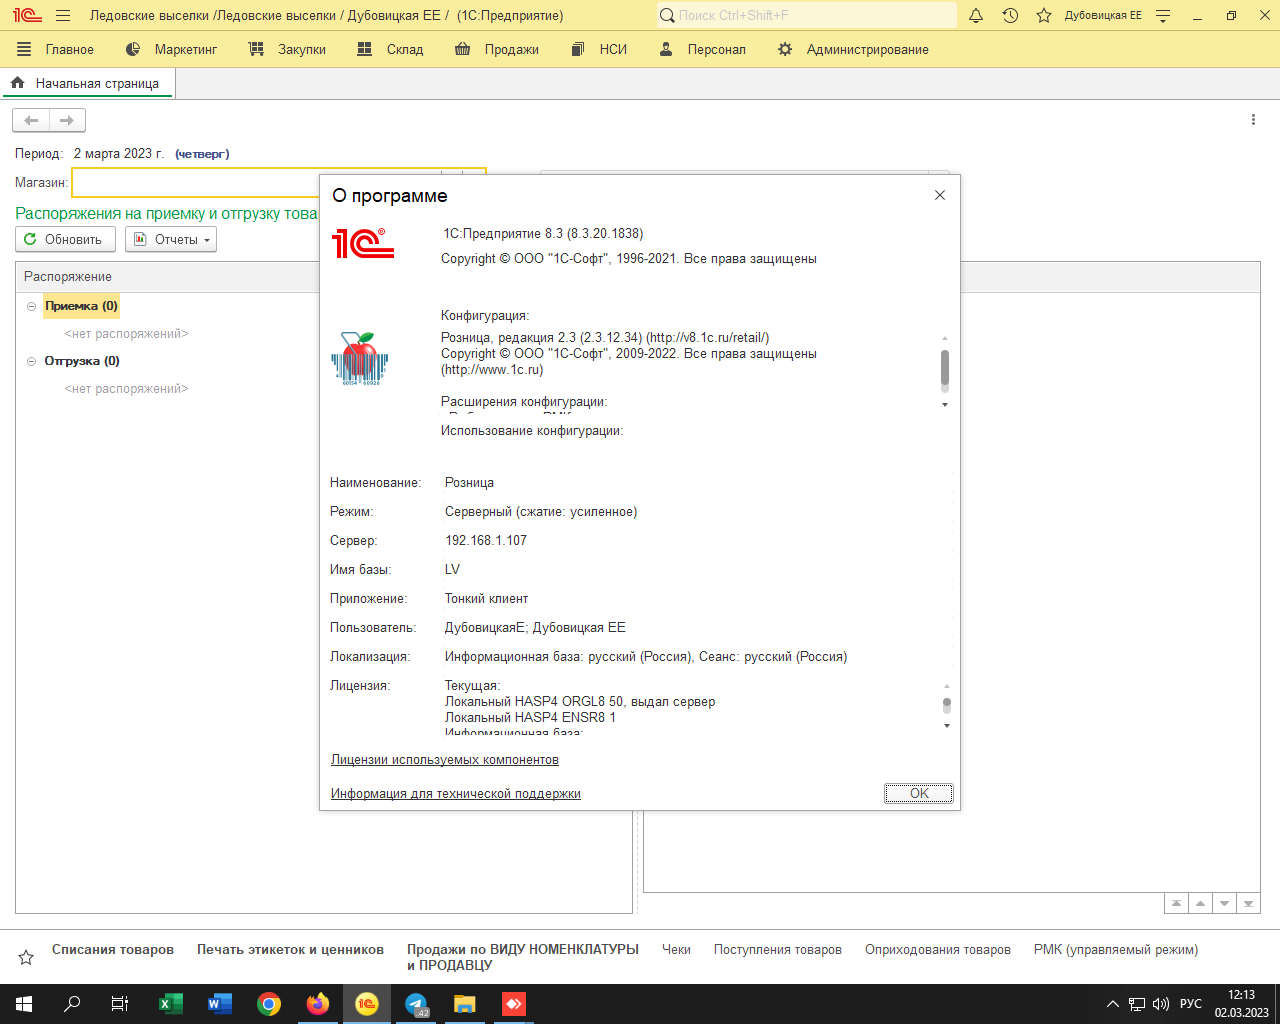Open Лицензии используемых компонентов link
The height and width of the screenshot is (1024, 1280).
click(x=445, y=760)
